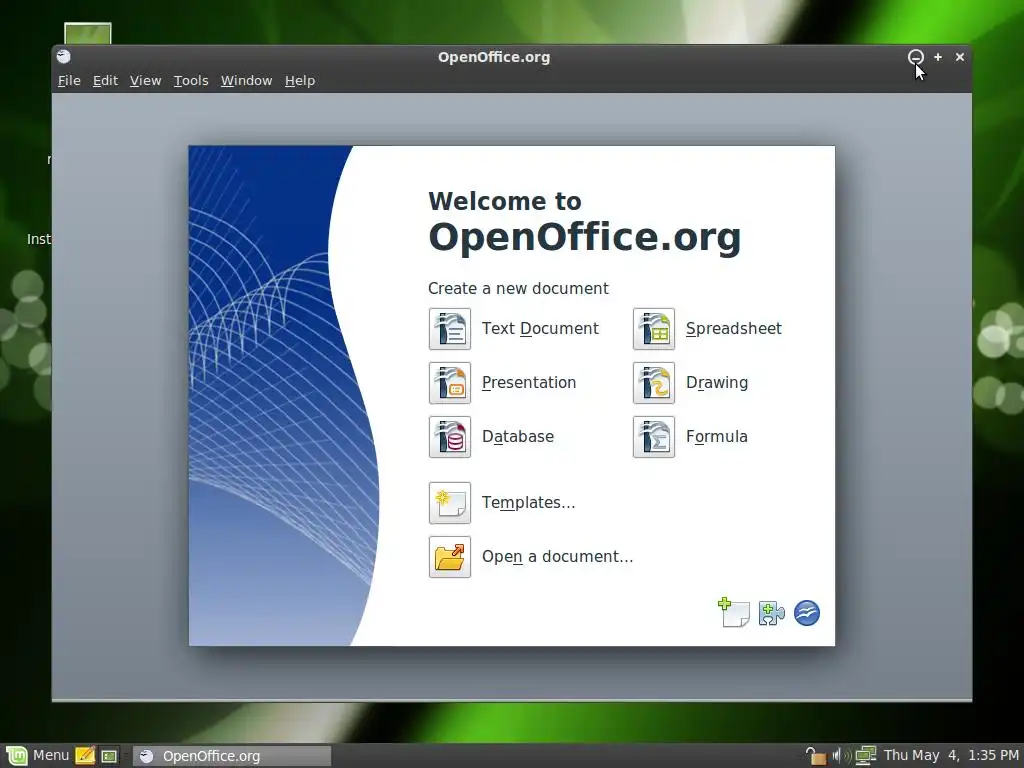Create a new Text Document

pyautogui.click(x=449, y=329)
